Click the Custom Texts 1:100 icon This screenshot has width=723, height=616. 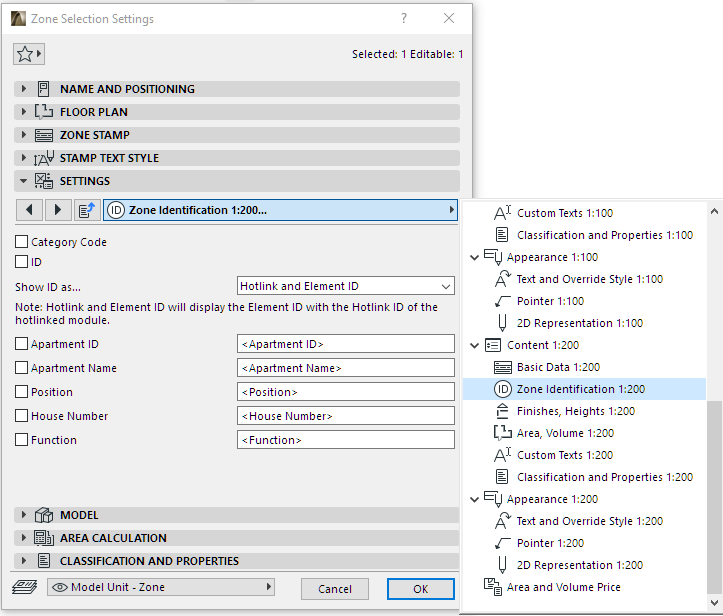[x=502, y=213]
